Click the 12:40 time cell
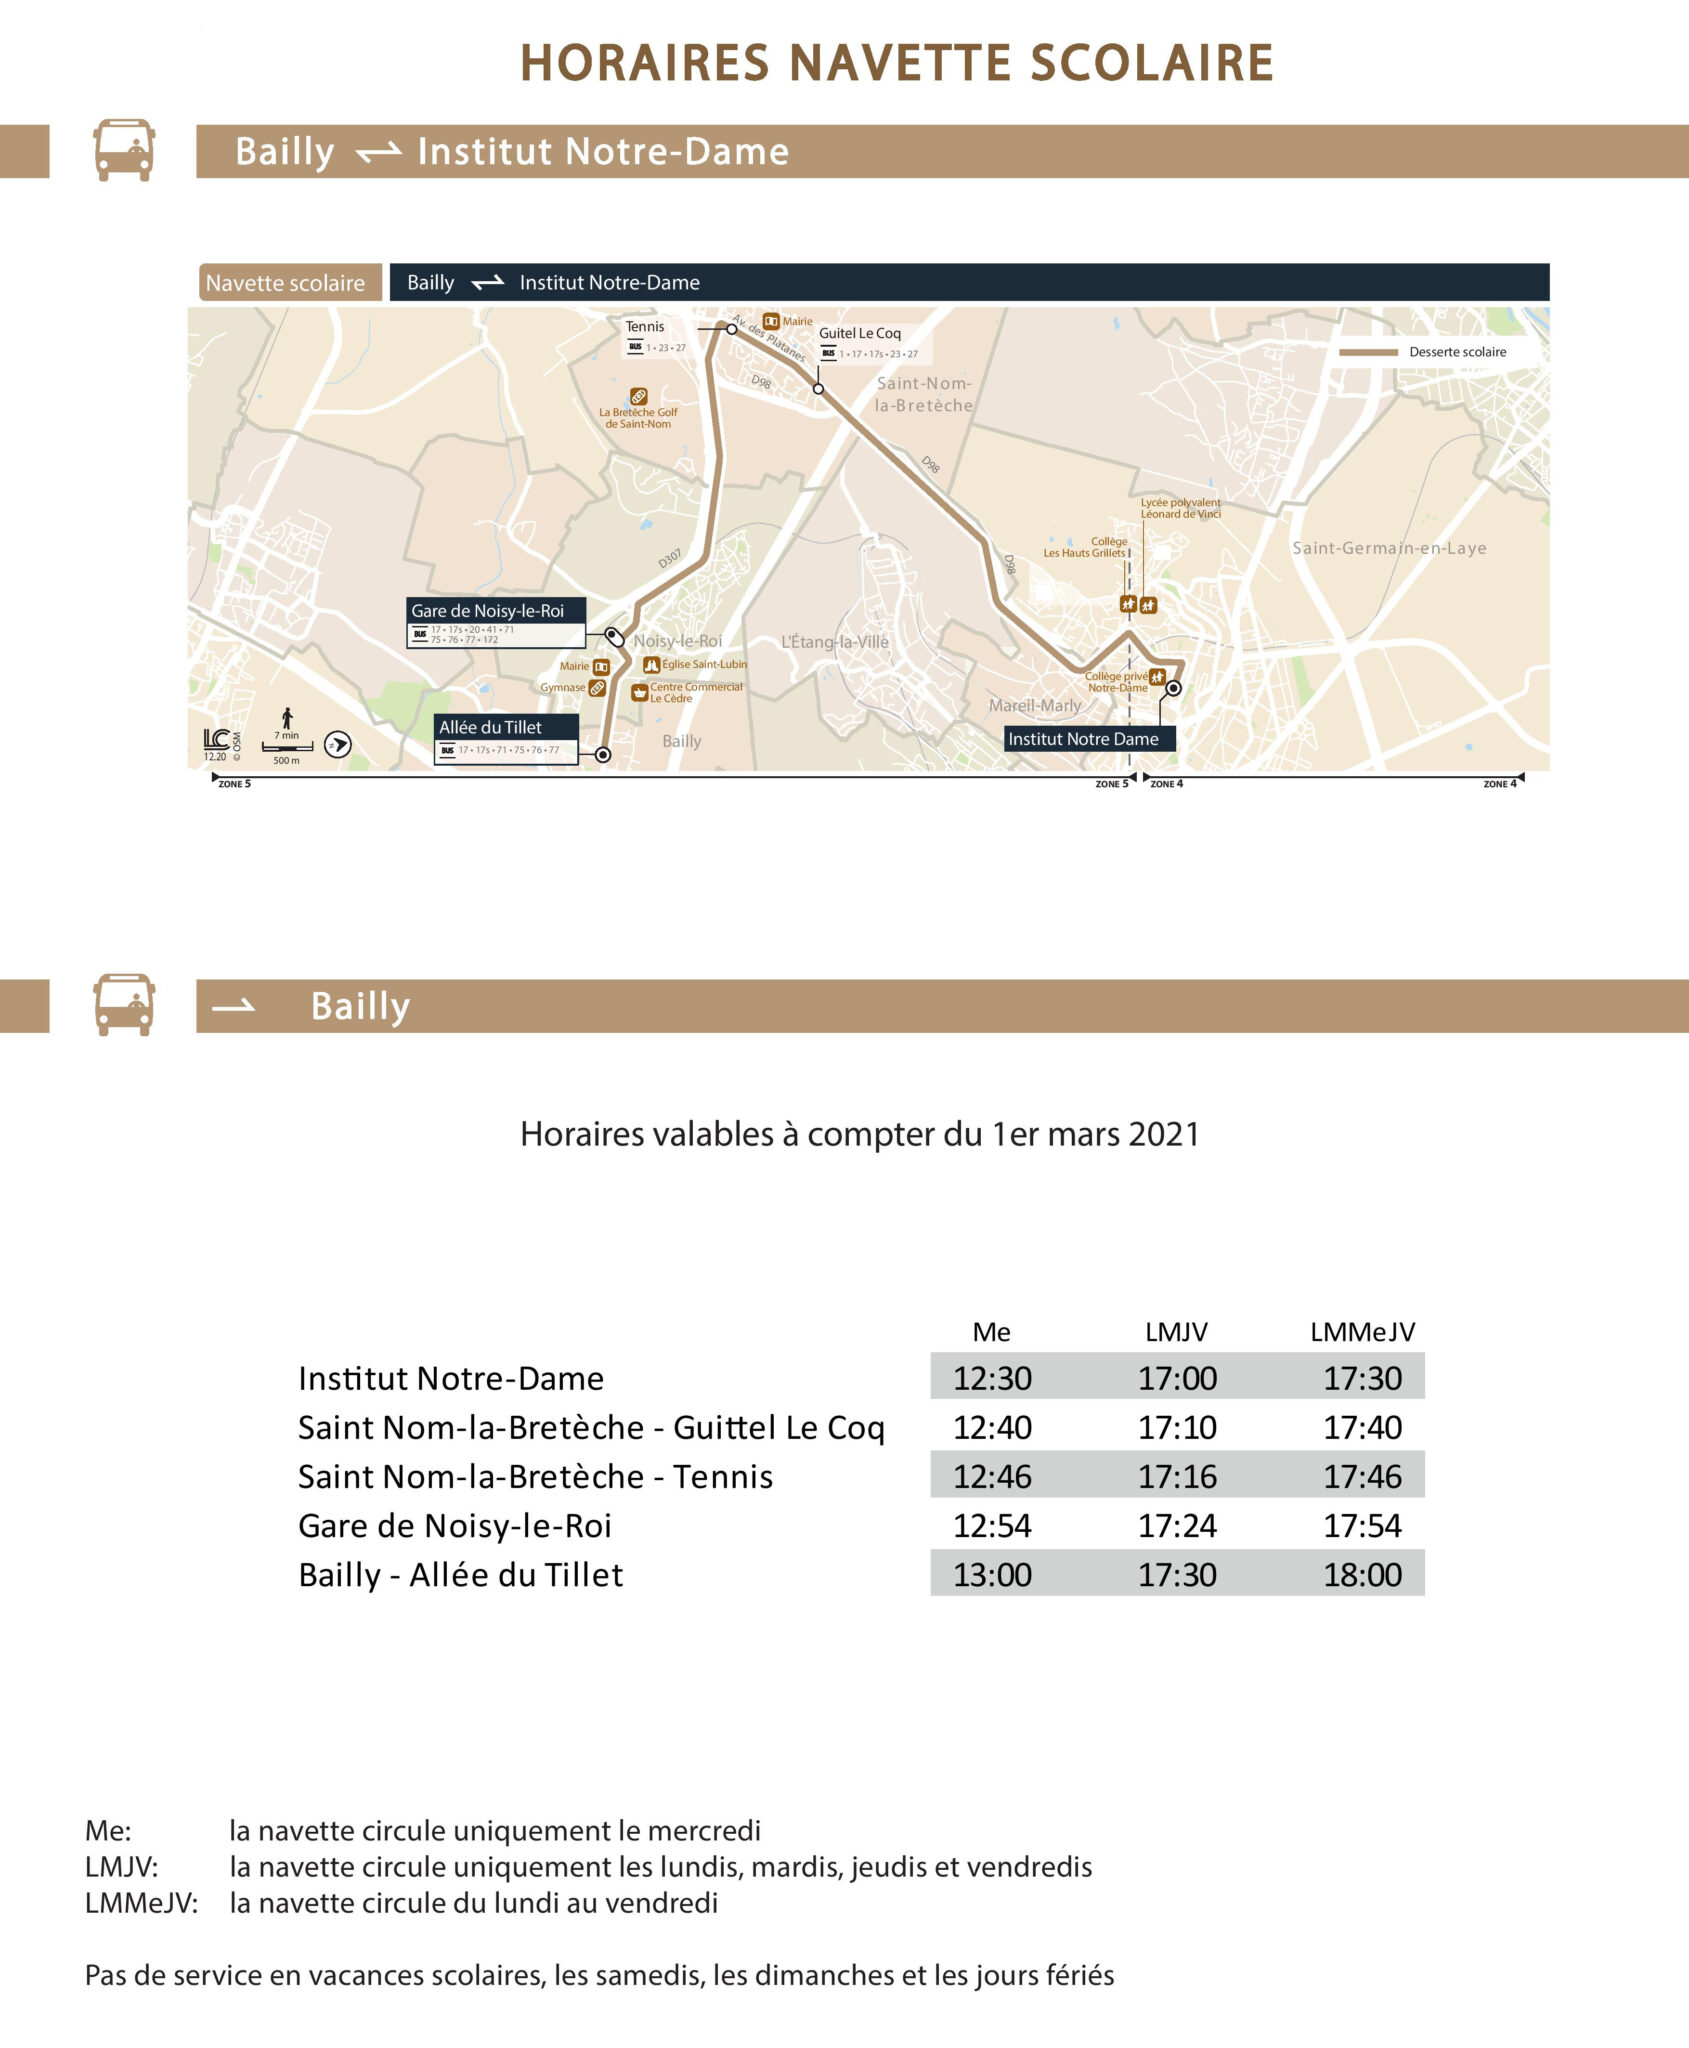This screenshot has width=1689, height=2048. (x=992, y=1427)
